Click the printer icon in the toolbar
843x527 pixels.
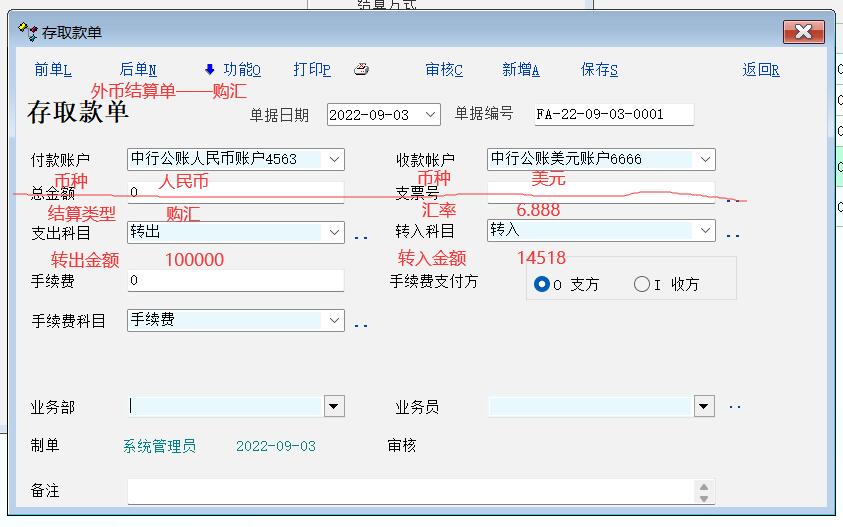click(x=362, y=69)
